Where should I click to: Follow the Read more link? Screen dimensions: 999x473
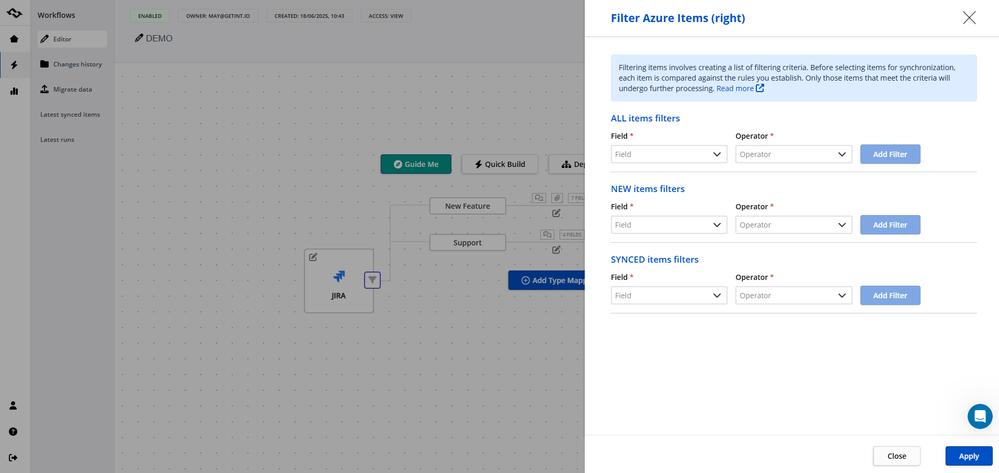735,89
